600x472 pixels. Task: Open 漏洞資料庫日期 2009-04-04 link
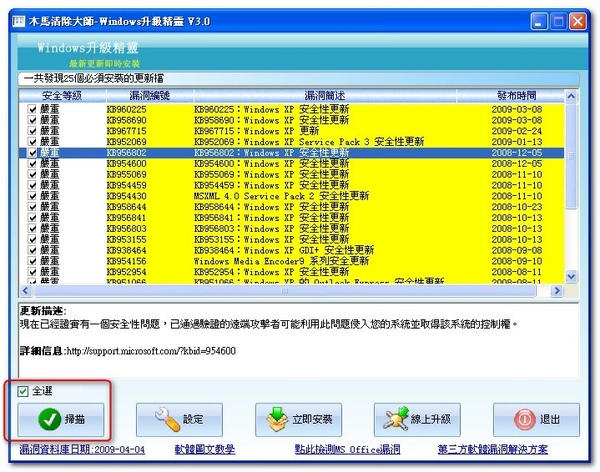(82, 449)
